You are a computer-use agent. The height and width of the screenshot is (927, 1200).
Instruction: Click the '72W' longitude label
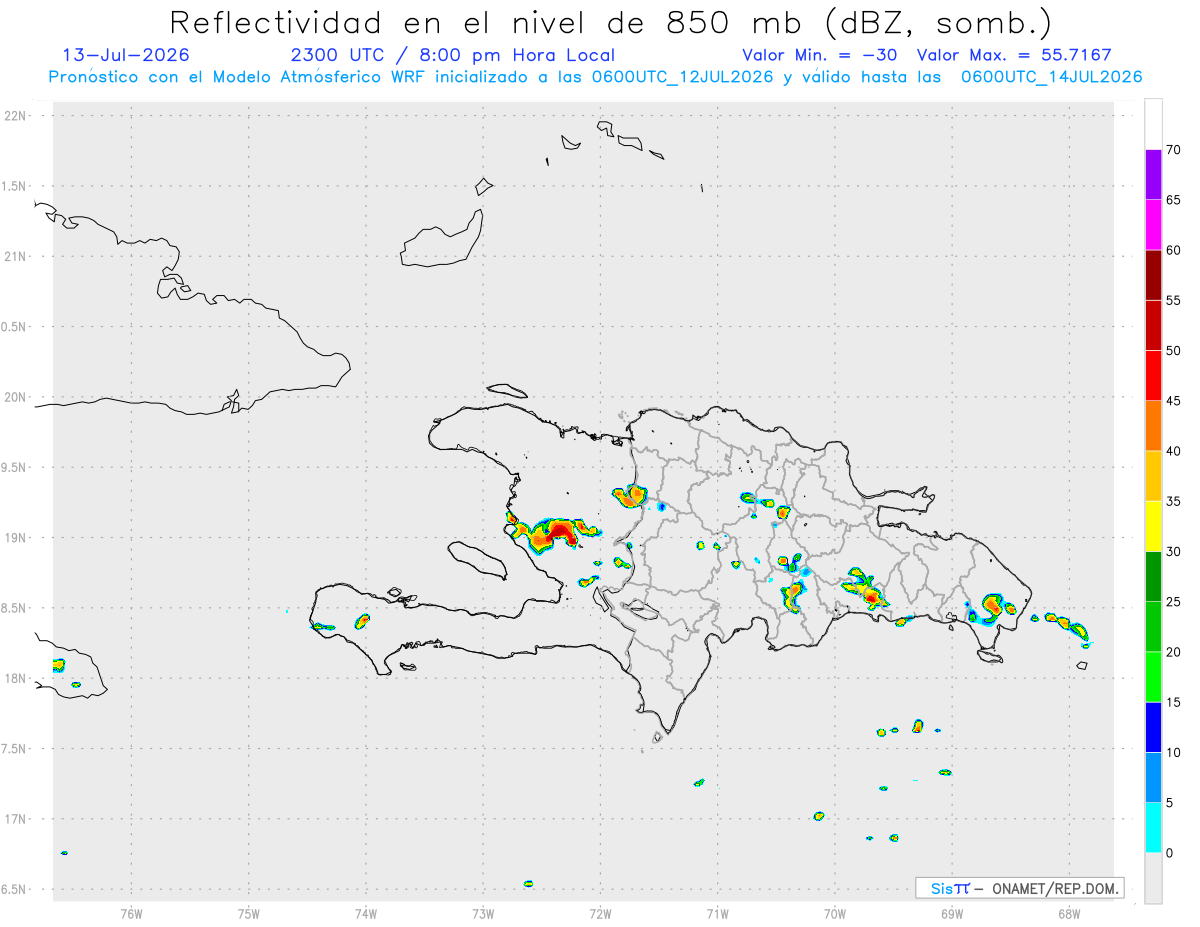[601, 914]
